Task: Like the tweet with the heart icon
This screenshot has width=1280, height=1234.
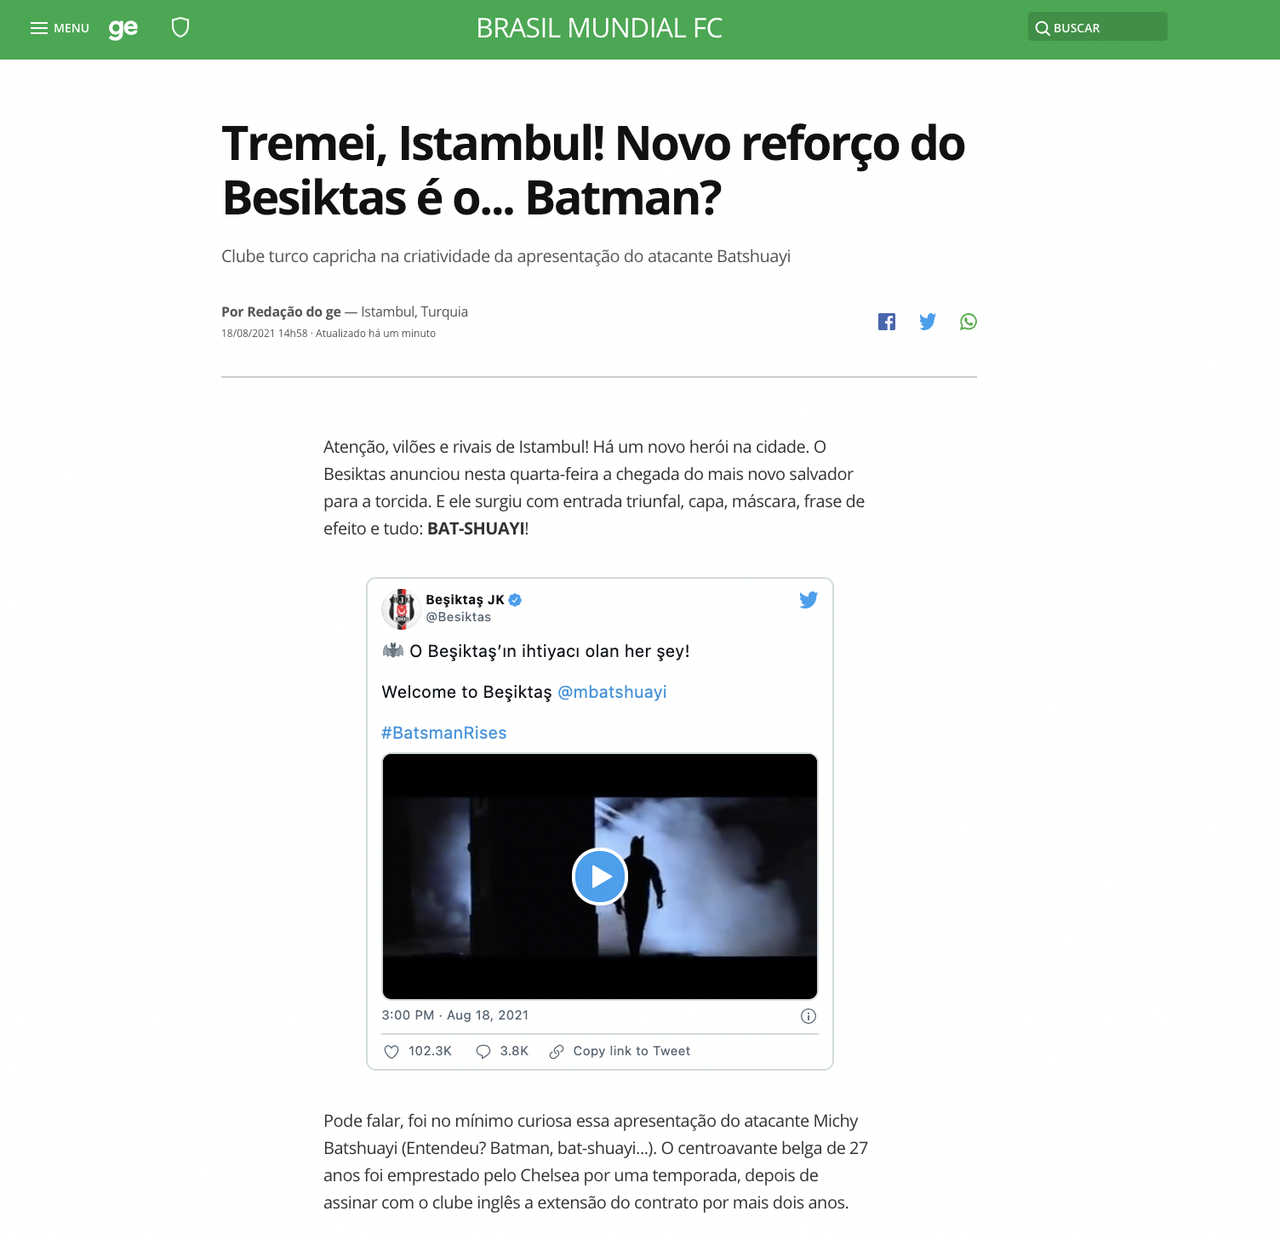Action: [x=392, y=1051]
